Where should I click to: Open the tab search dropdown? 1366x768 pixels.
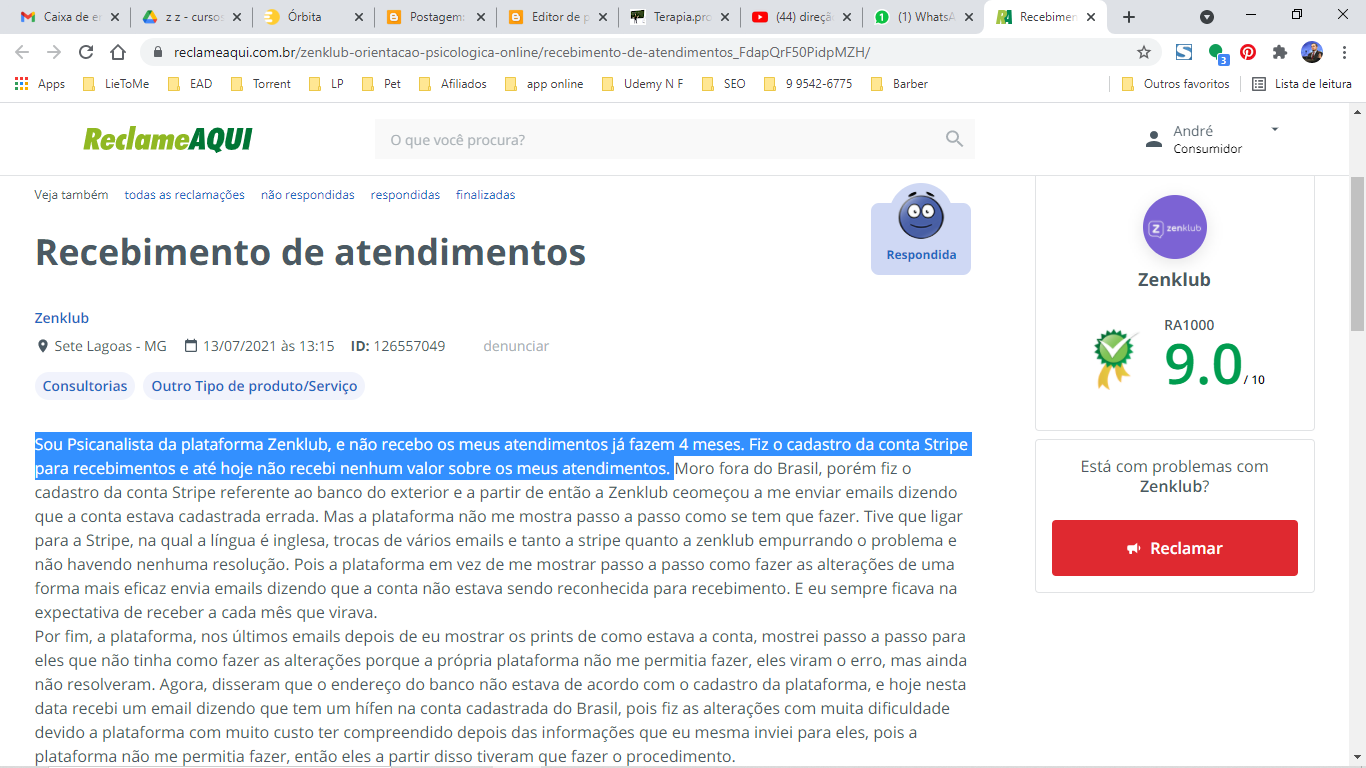1207,17
